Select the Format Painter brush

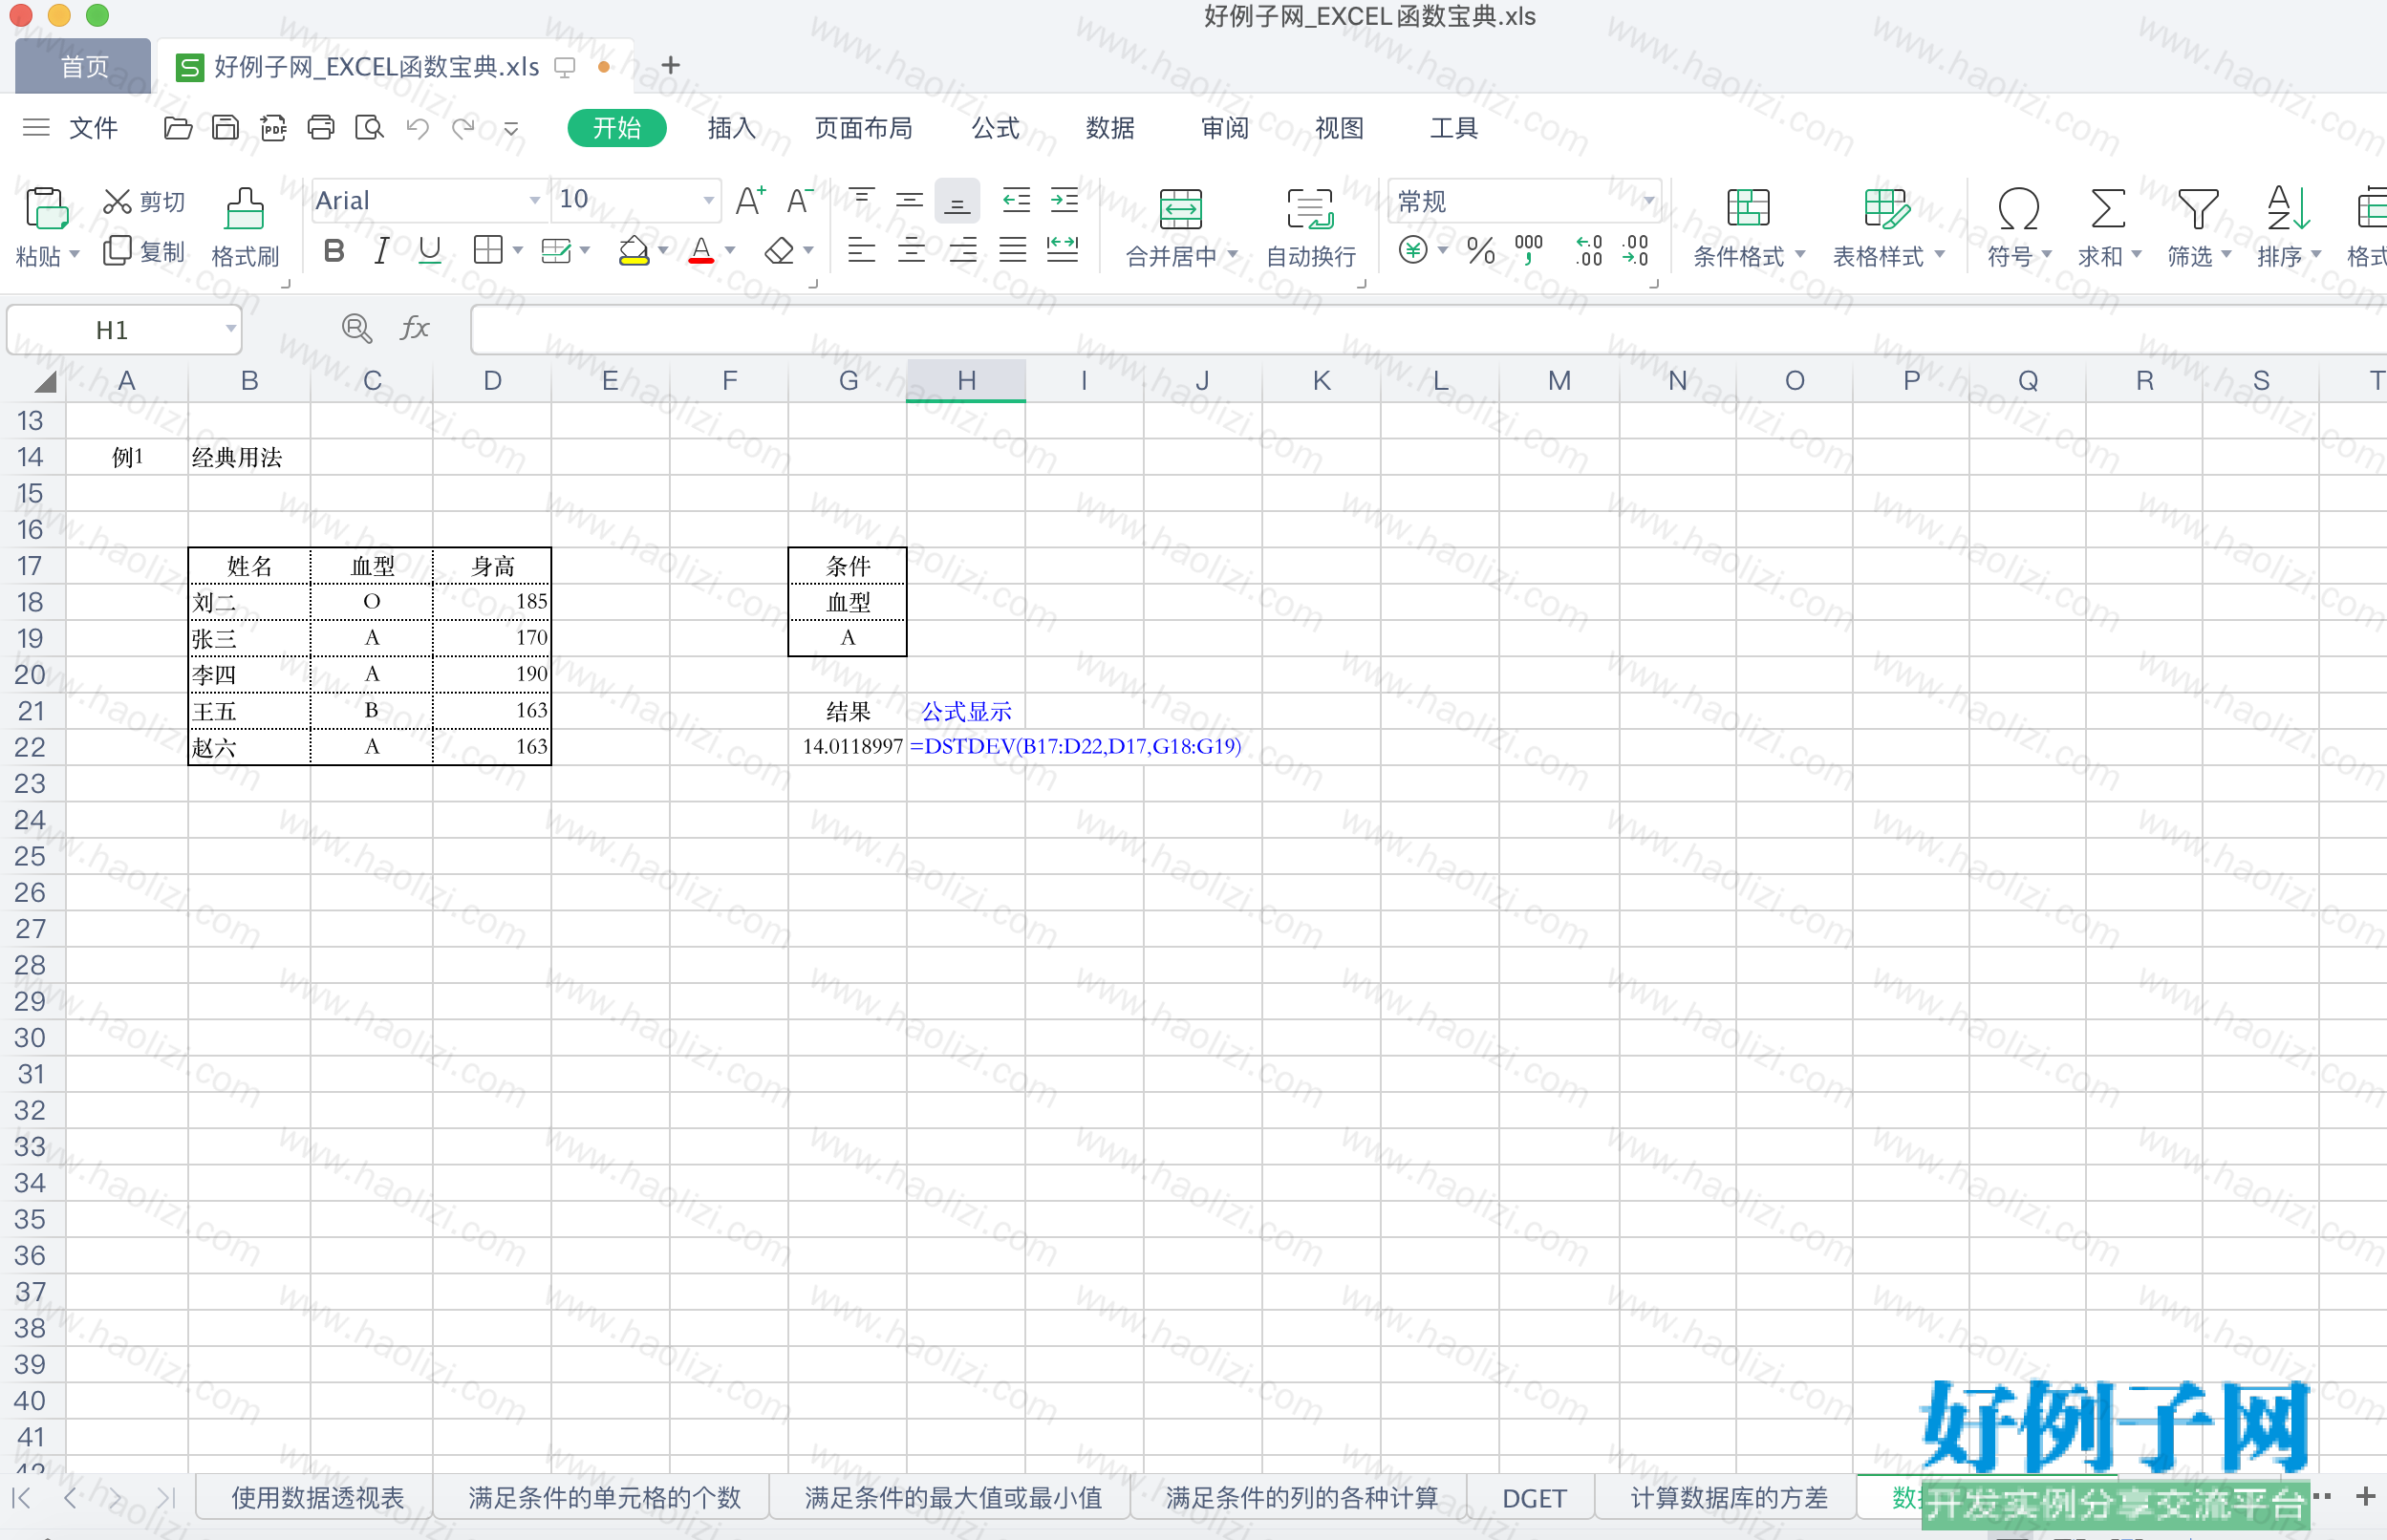(x=245, y=208)
